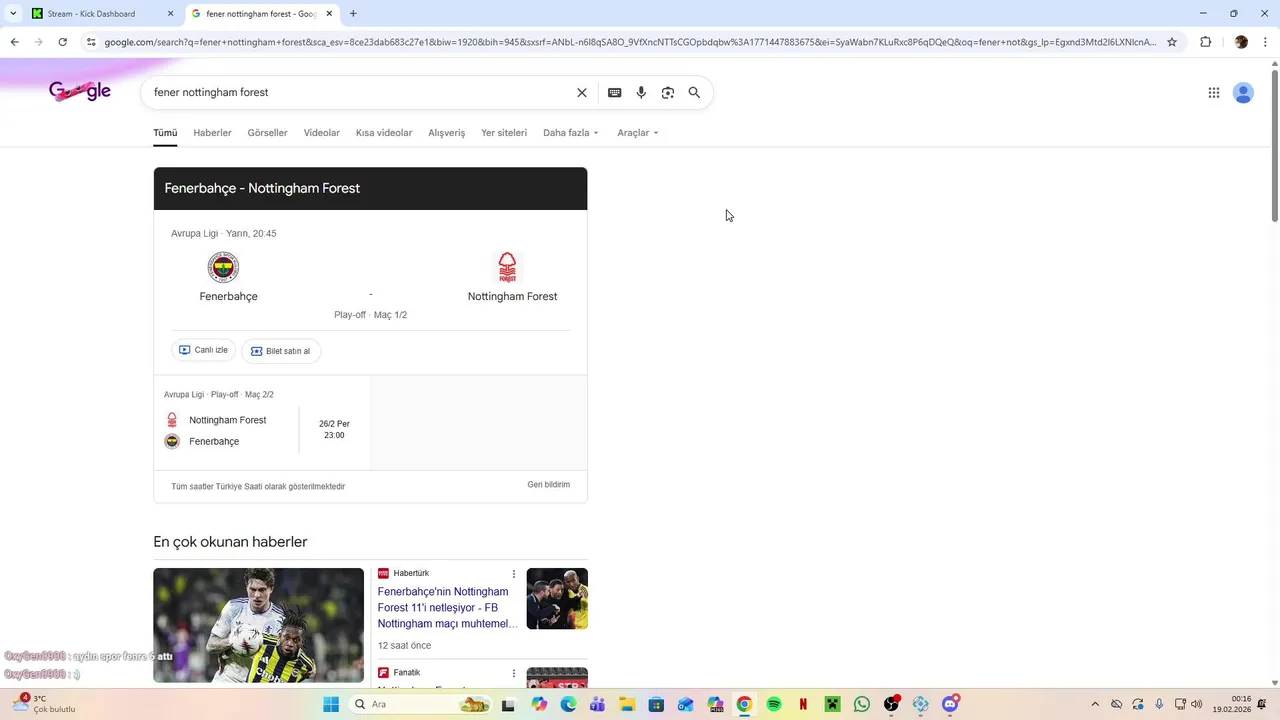The width and height of the screenshot is (1280, 720).
Task: Click the Nottingham Forest team crest
Action: point(507,267)
